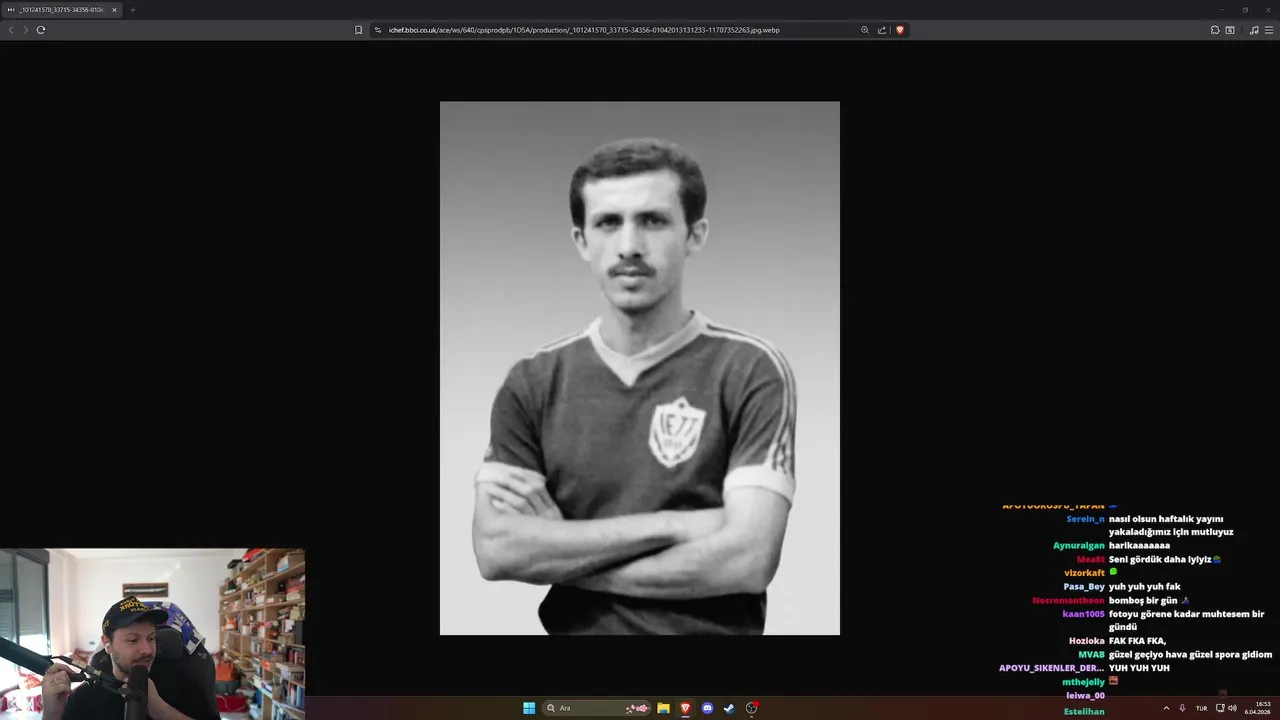Bookmark this page with bookmark icon
1280x720 pixels.
tap(359, 30)
